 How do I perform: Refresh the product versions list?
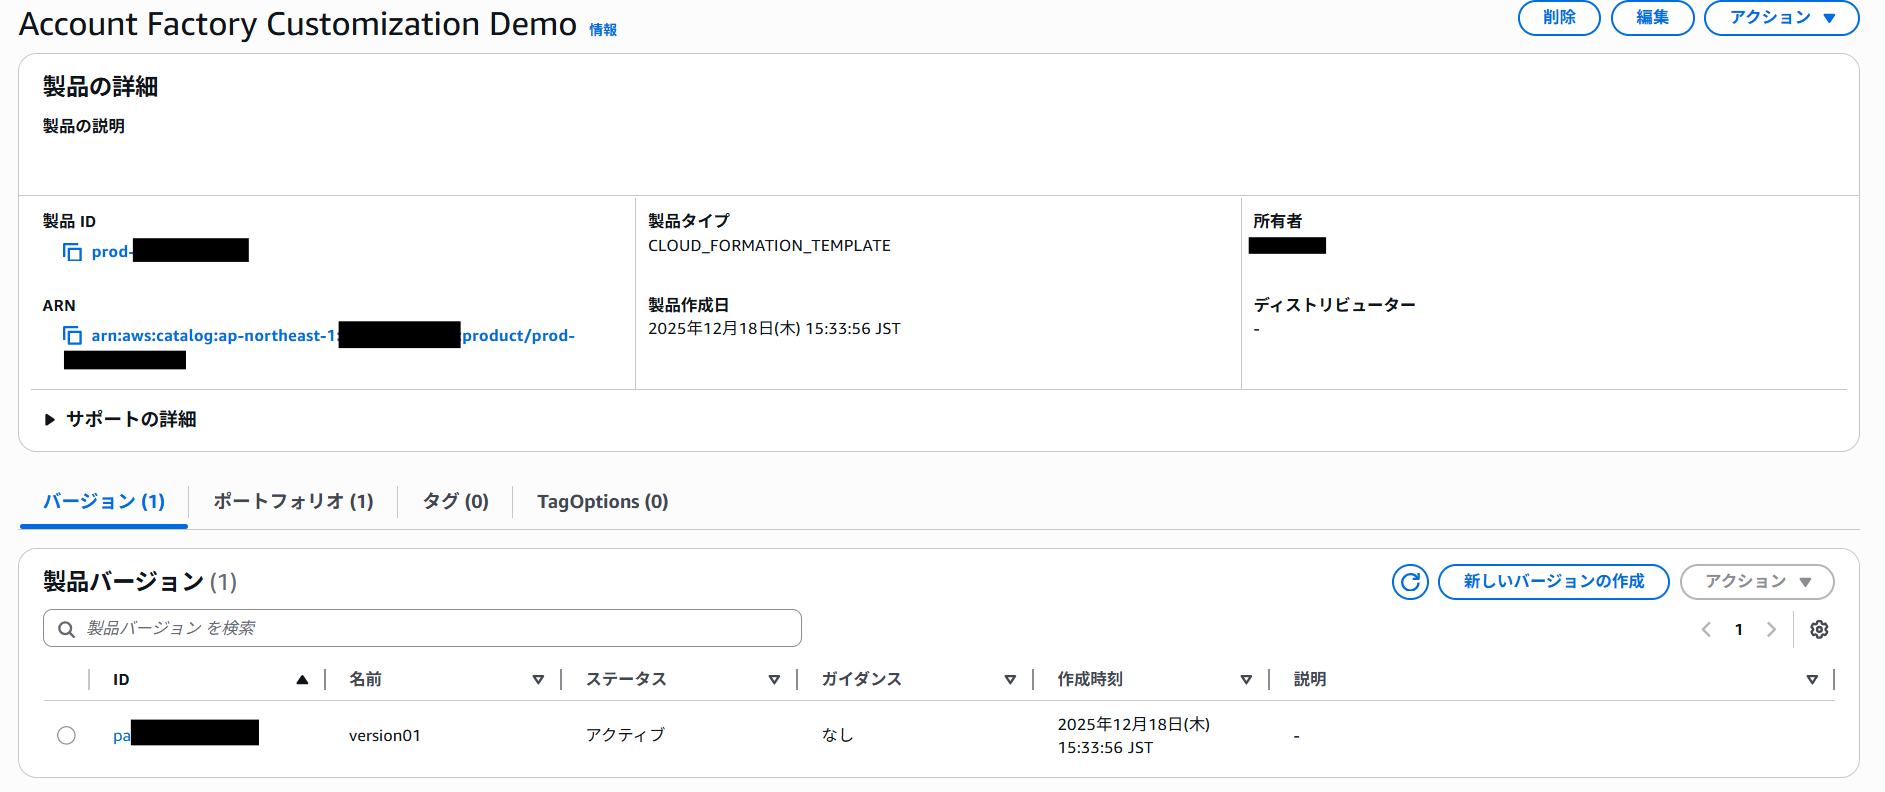tap(1410, 582)
